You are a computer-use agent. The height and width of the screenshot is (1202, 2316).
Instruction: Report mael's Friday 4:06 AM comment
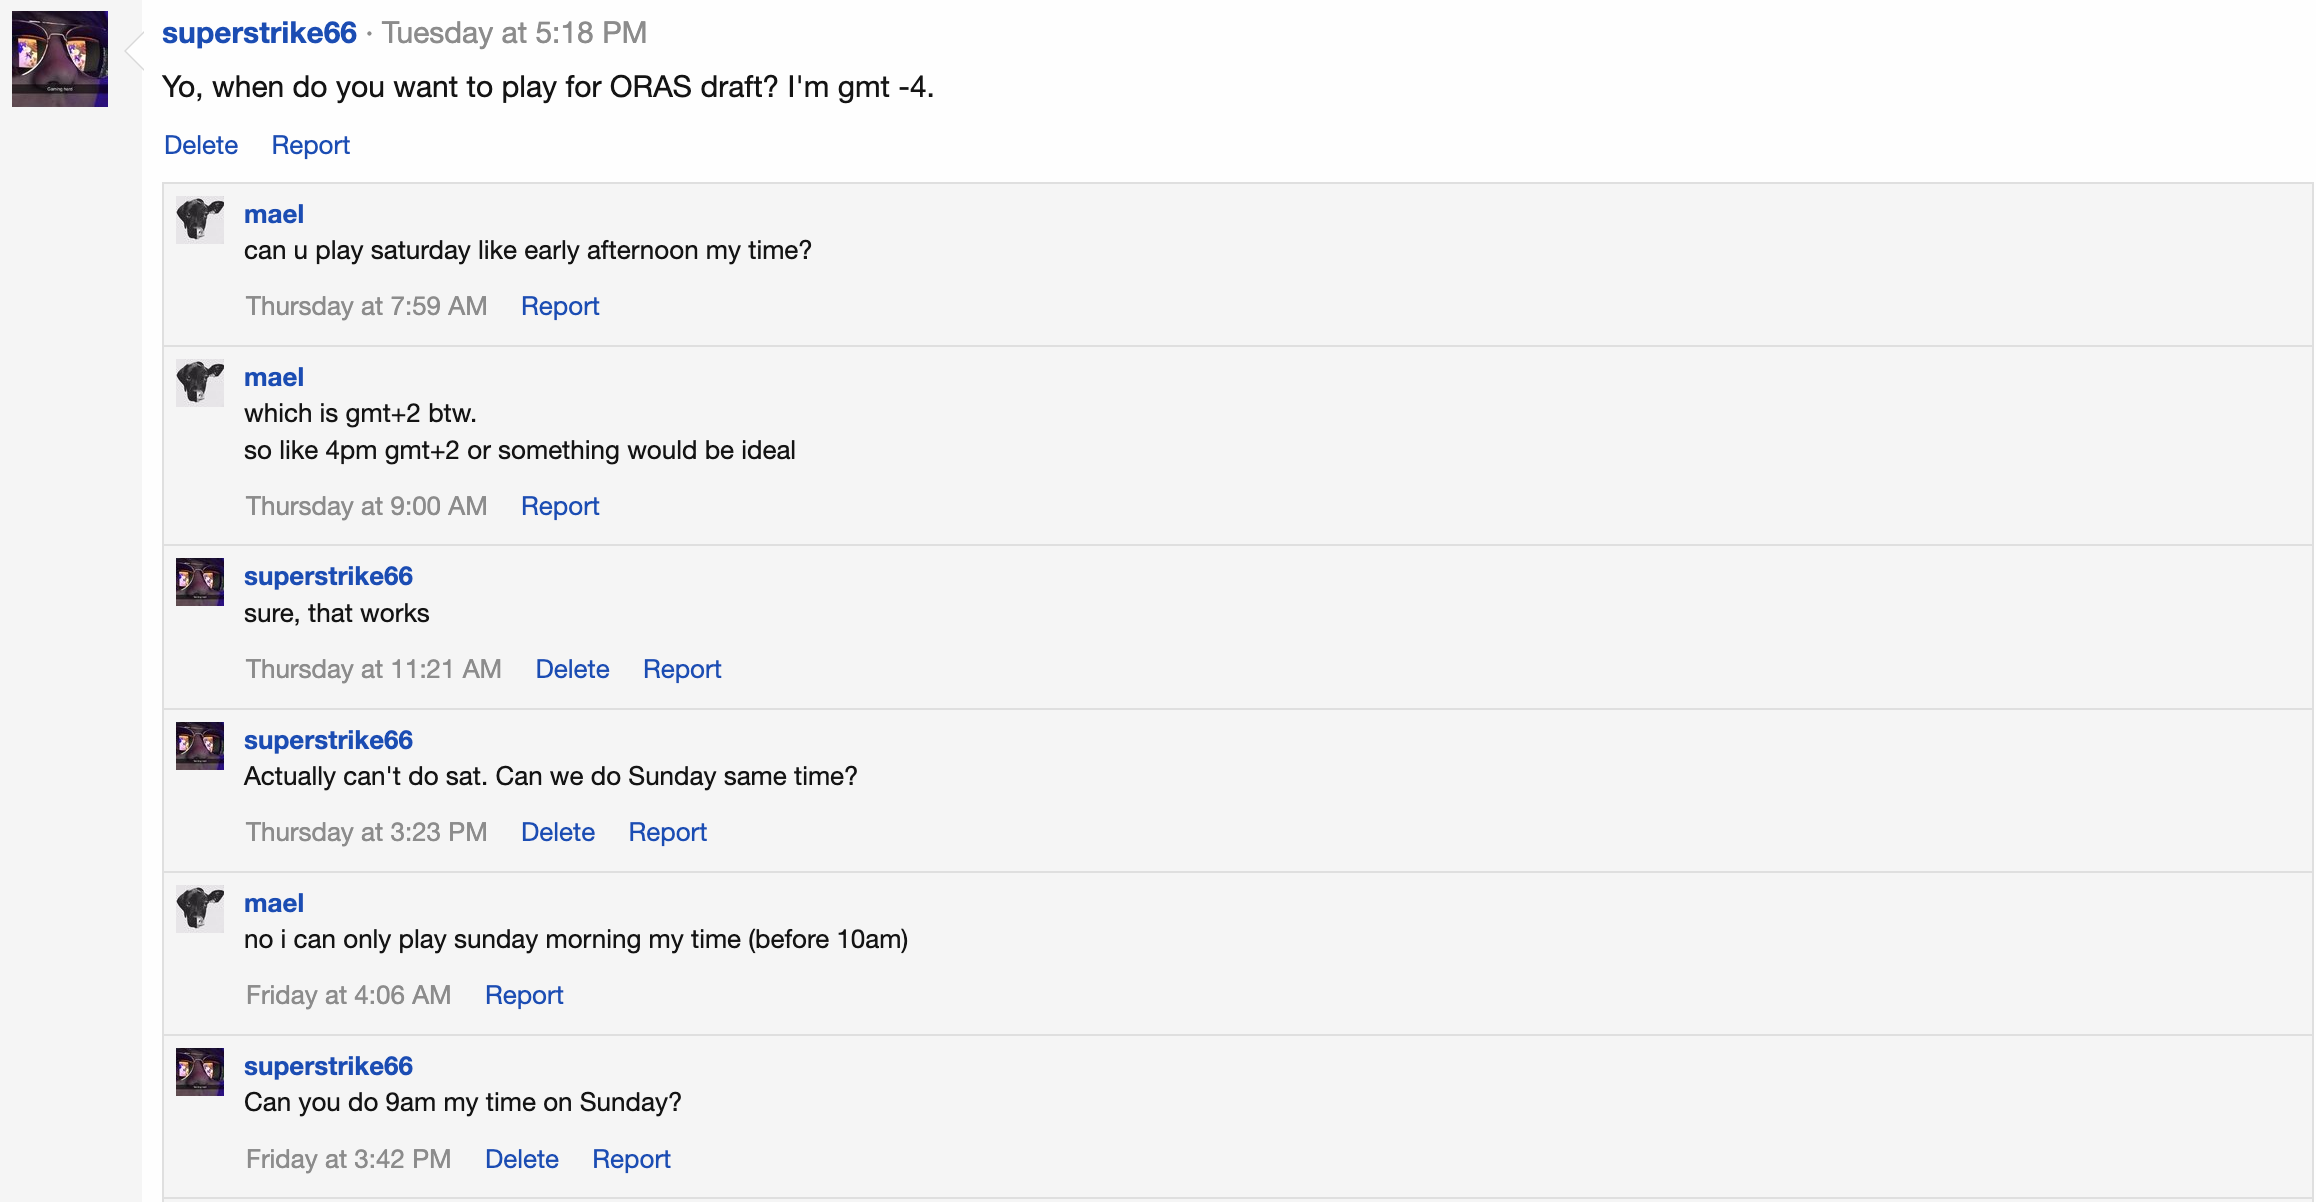click(524, 995)
